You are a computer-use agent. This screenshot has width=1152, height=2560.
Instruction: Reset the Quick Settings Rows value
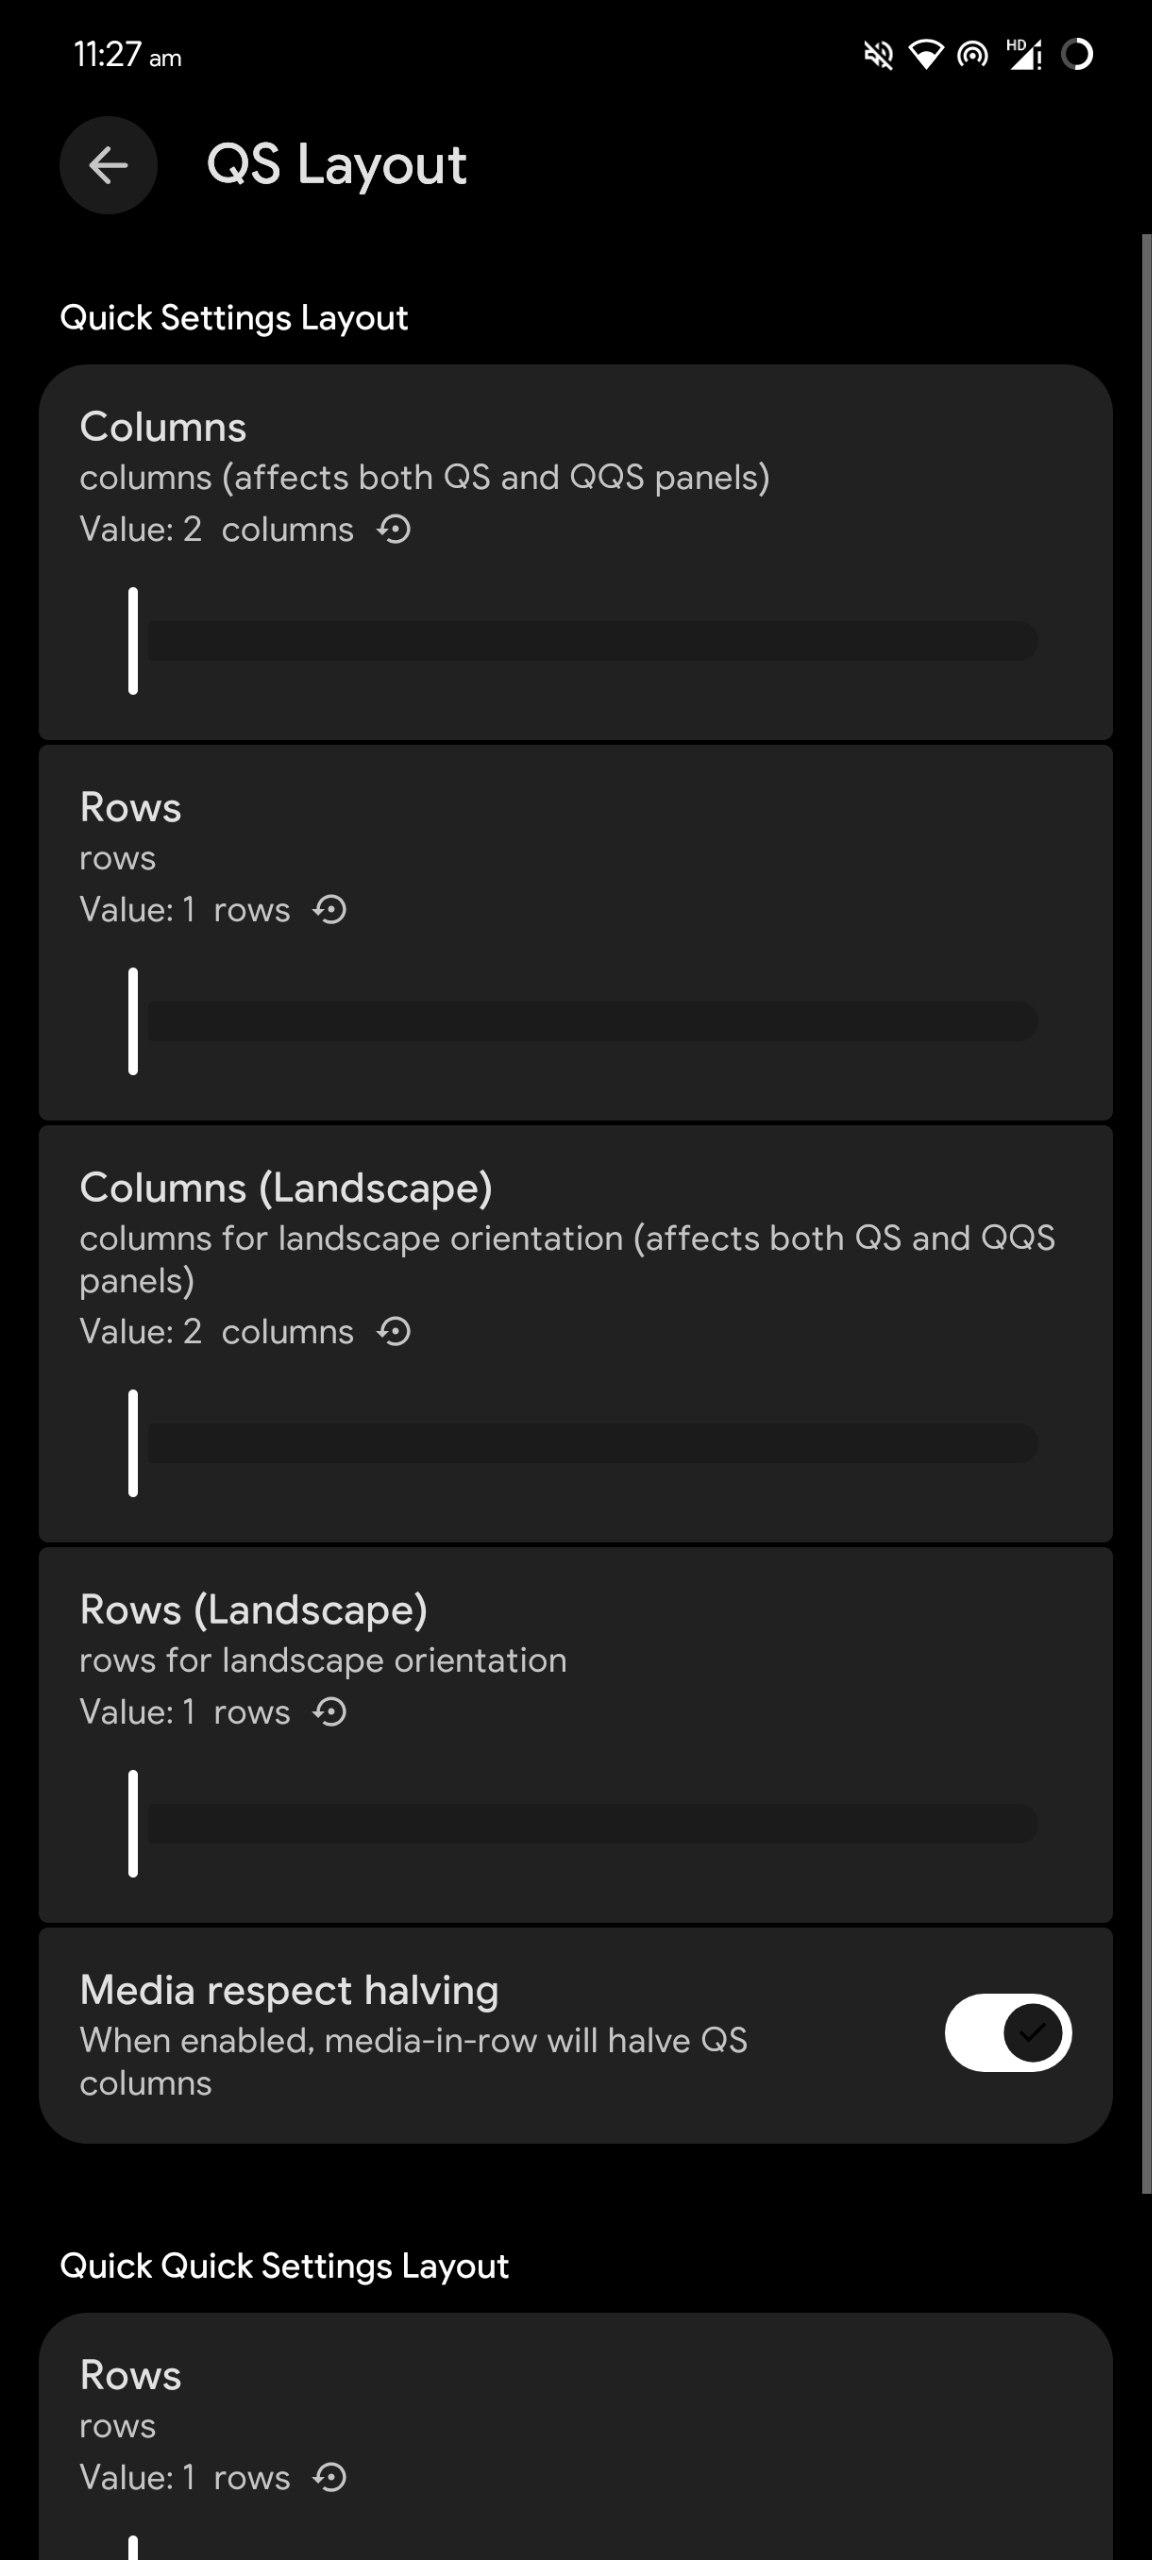(330, 910)
